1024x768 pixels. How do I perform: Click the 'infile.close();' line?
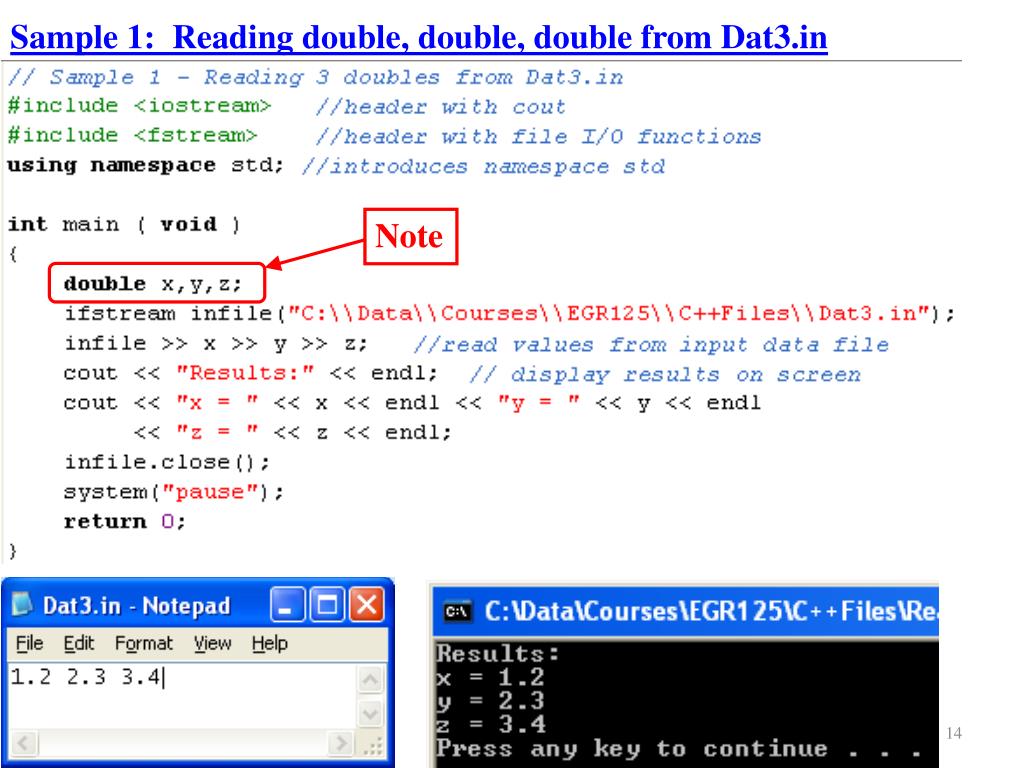click(x=167, y=462)
